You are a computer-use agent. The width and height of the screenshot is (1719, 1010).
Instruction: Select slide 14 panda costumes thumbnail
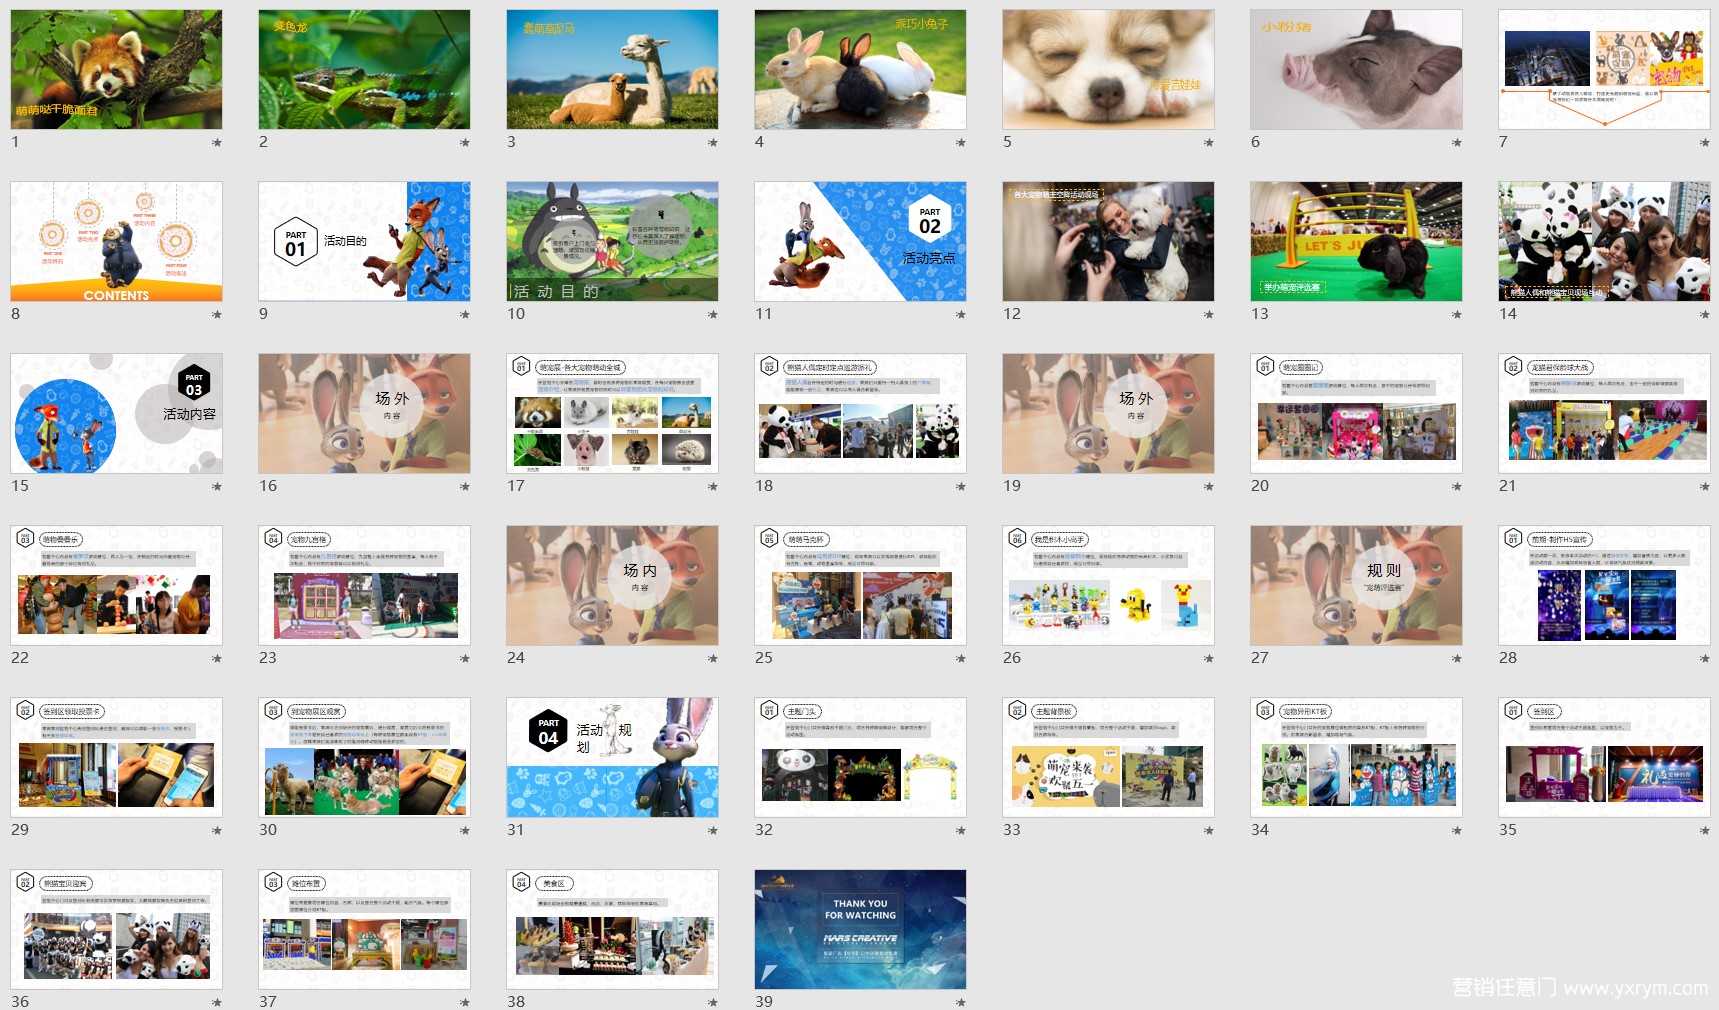pyautogui.click(x=1604, y=241)
